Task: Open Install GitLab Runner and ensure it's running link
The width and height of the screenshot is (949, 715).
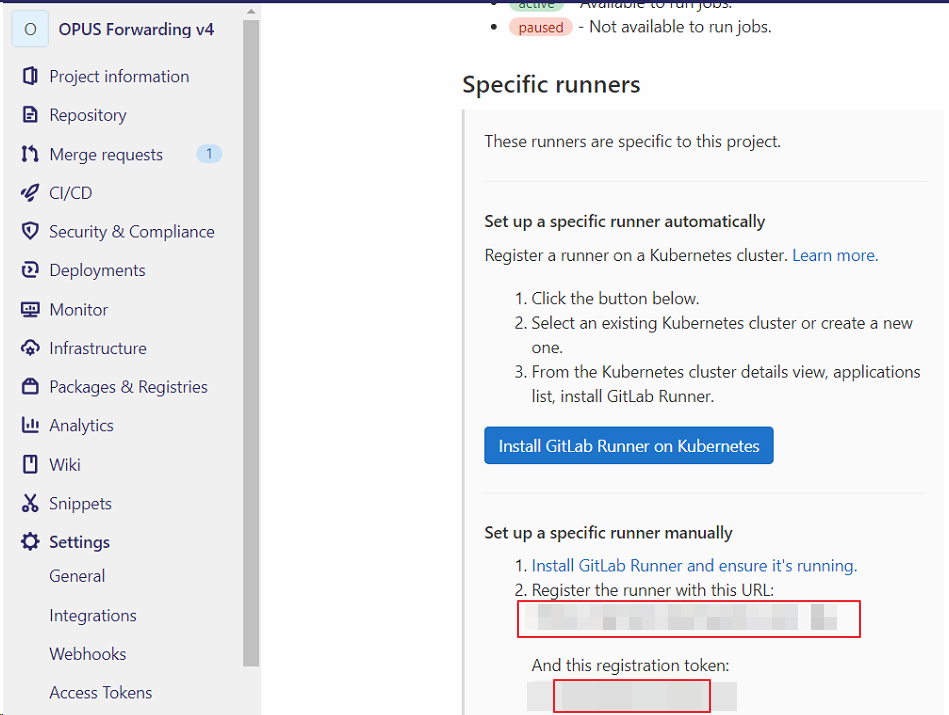Action: 694,565
